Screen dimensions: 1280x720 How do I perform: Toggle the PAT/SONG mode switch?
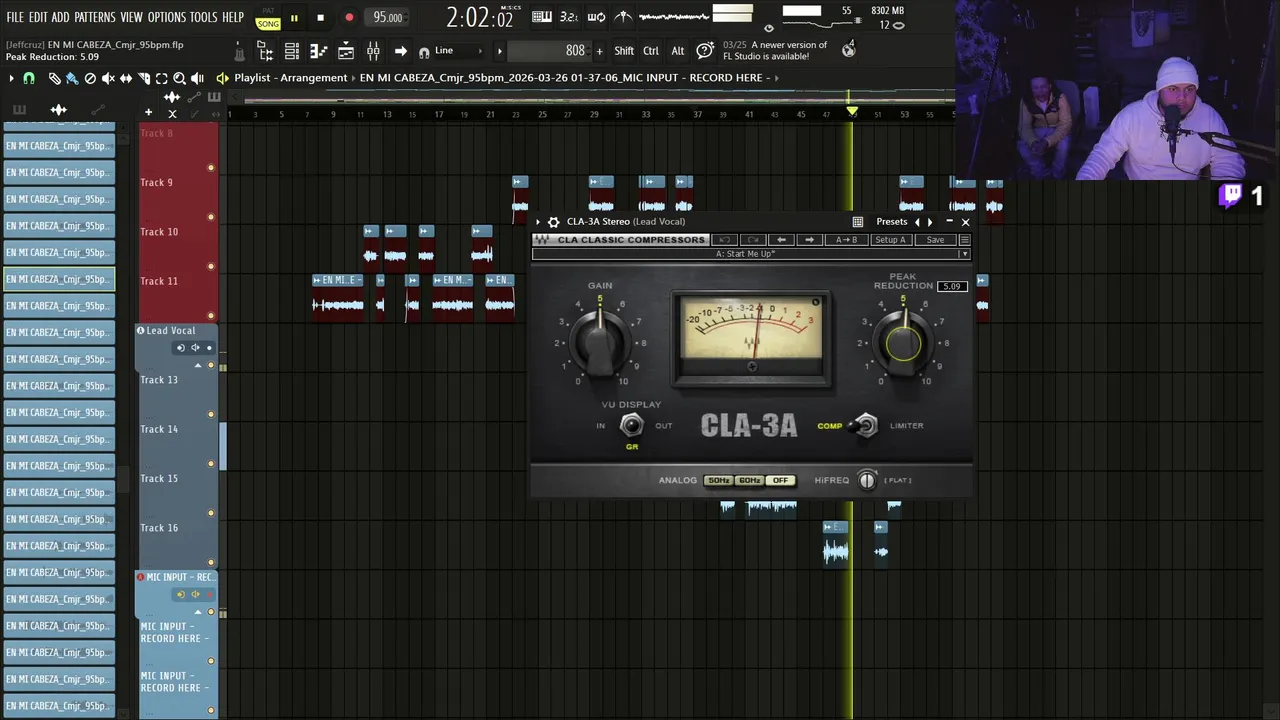pyautogui.click(x=268, y=20)
